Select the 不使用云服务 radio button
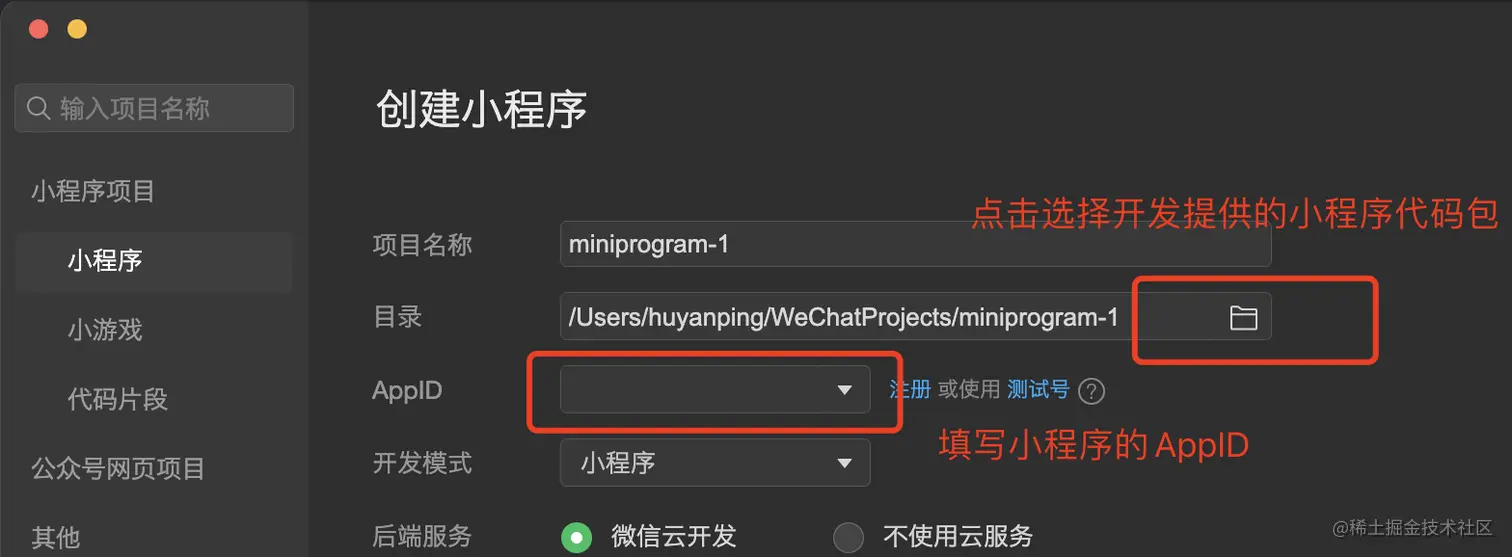Screen dimensions: 1512x557 point(848,537)
